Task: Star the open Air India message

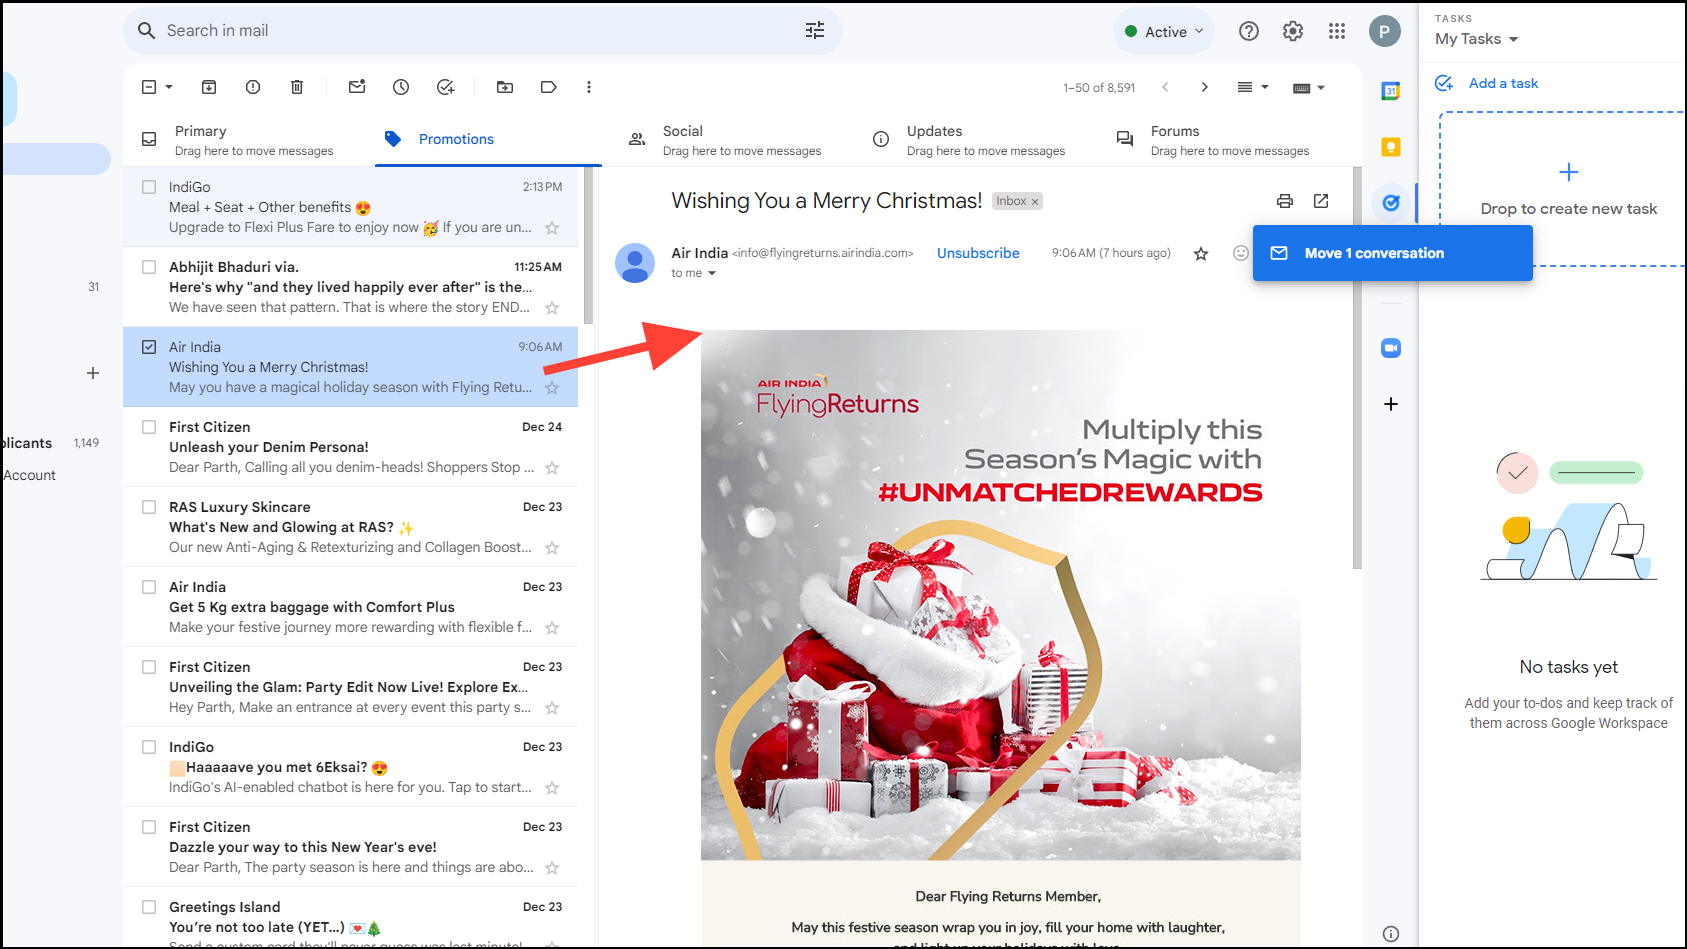Action: [x=1201, y=254]
